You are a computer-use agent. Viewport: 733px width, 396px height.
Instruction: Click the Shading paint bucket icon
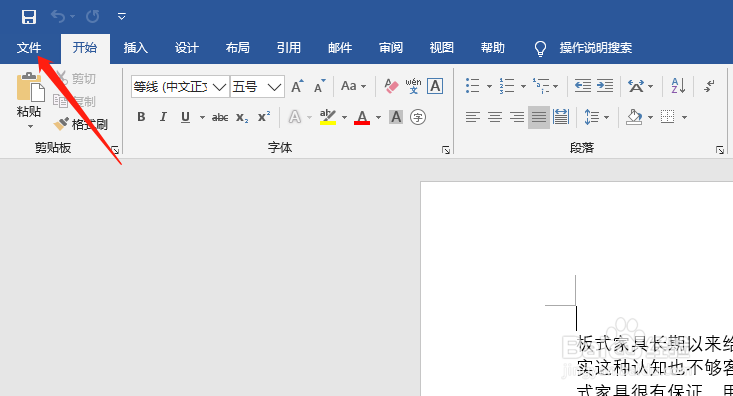[634, 117]
